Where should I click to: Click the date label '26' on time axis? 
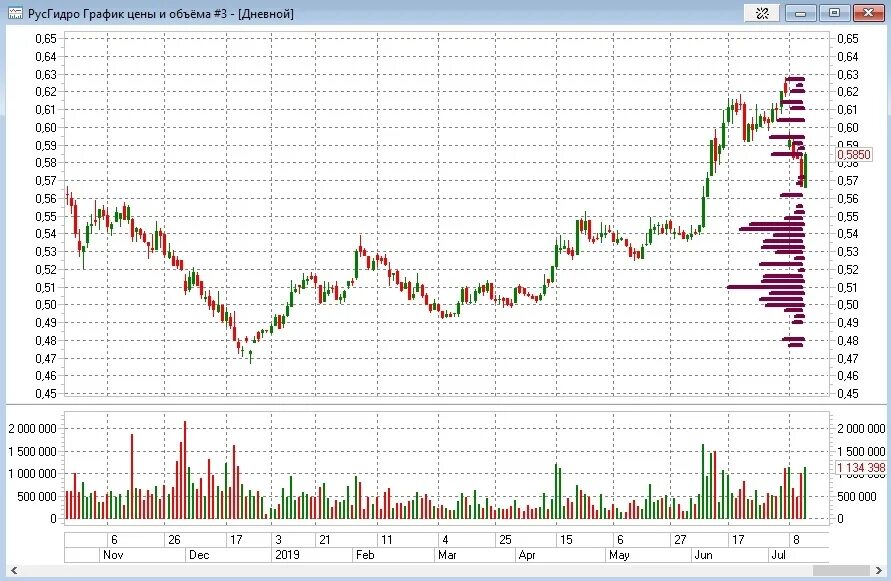(x=174, y=540)
